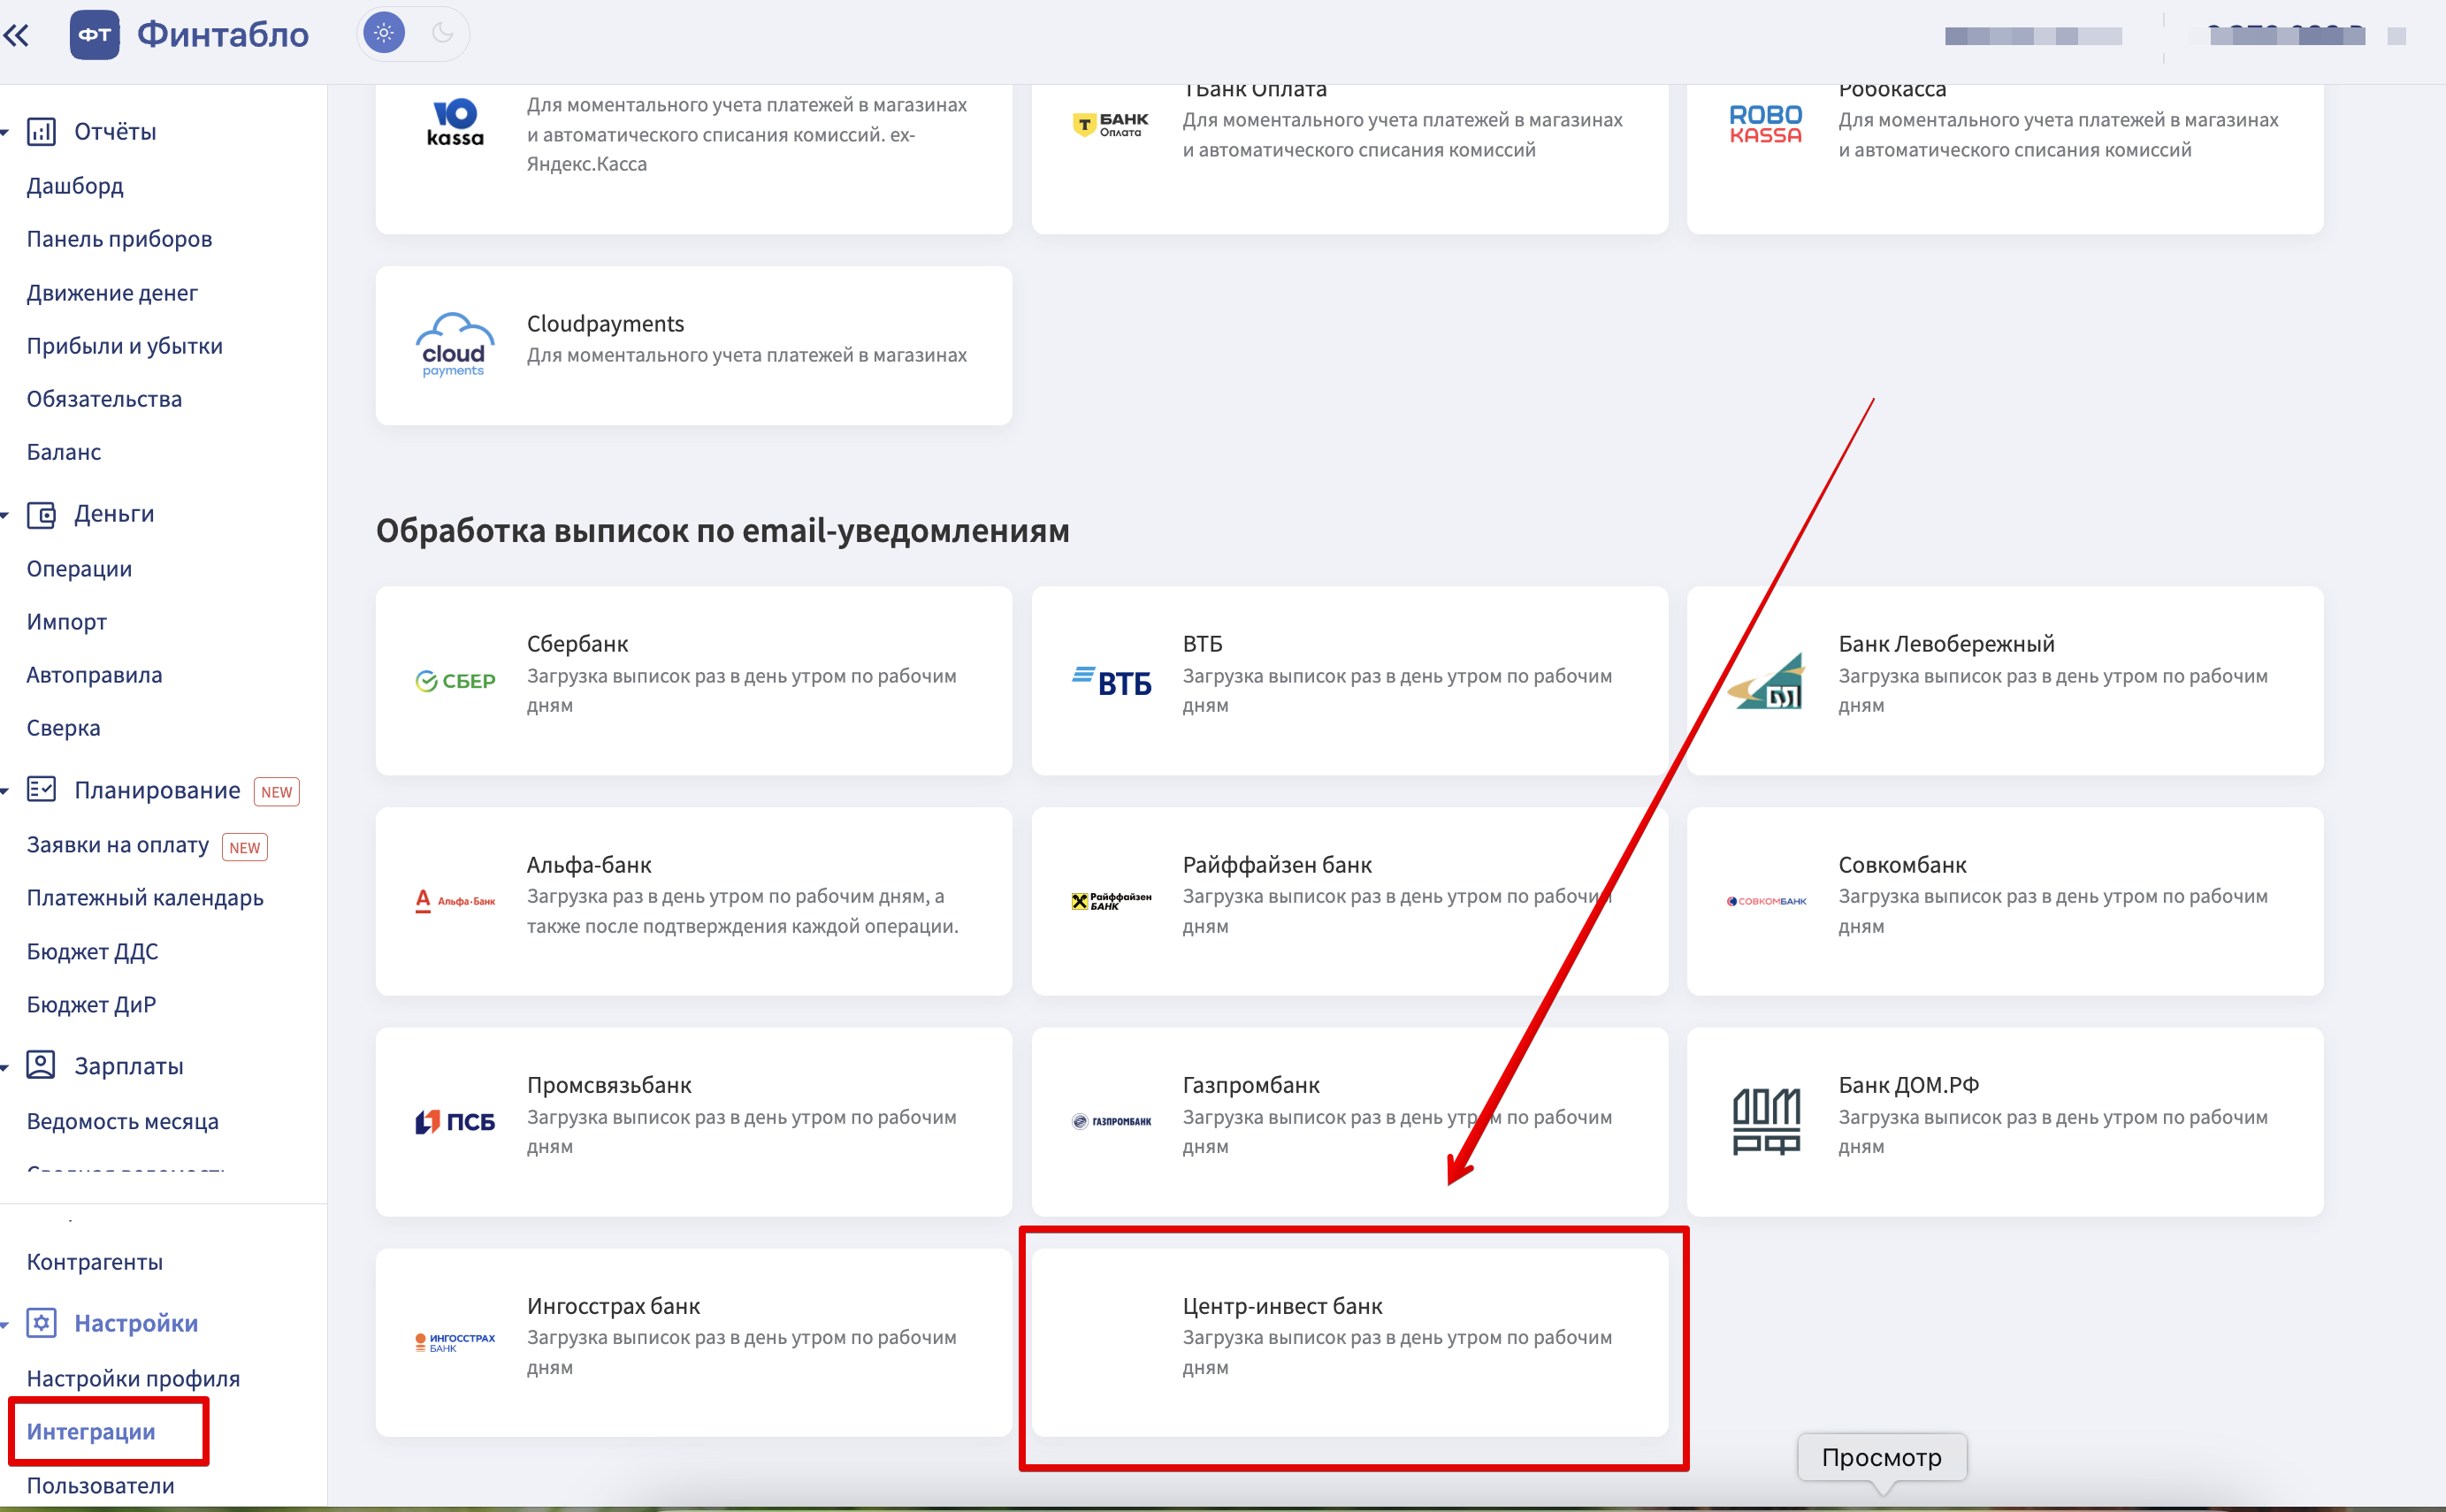2446x1512 pixels.
Task: Open Баланс report
Action: pyautogui.click(x=63, y=452)
